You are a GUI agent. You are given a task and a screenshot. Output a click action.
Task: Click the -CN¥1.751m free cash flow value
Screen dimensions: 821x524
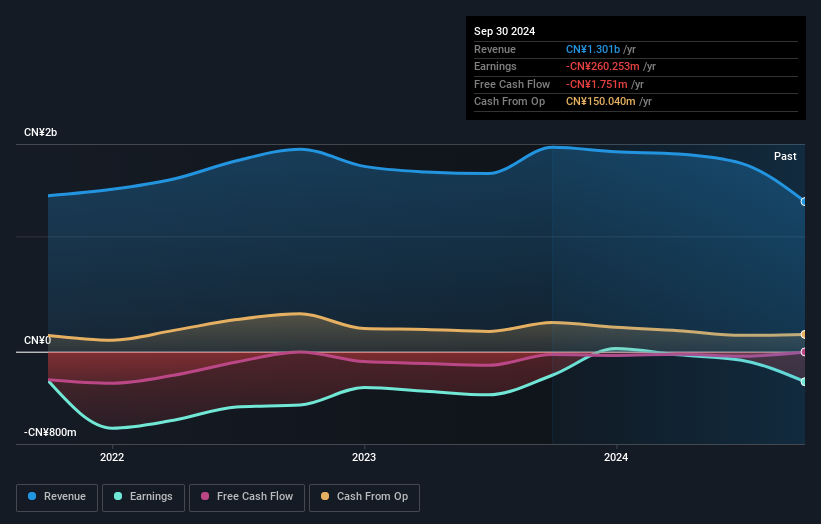(596, 84)
